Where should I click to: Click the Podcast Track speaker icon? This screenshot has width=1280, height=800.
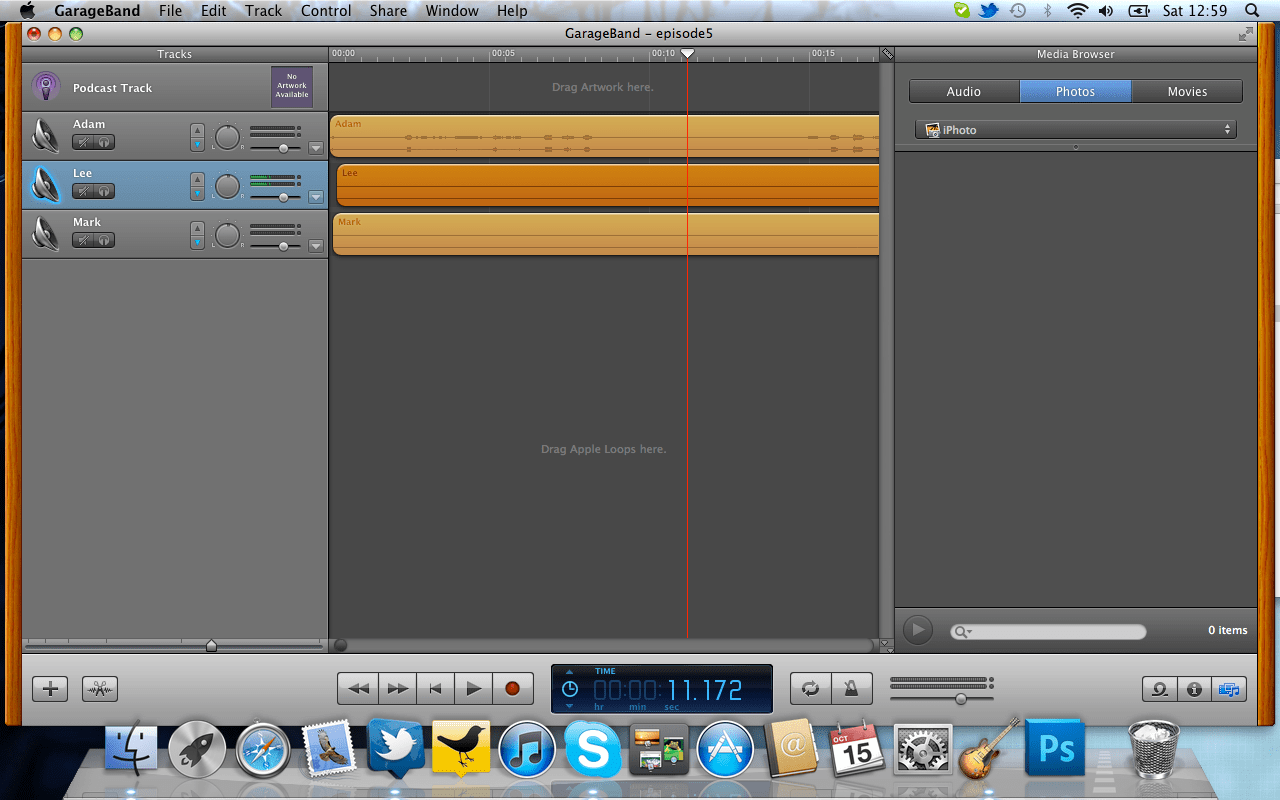[45, 86]
